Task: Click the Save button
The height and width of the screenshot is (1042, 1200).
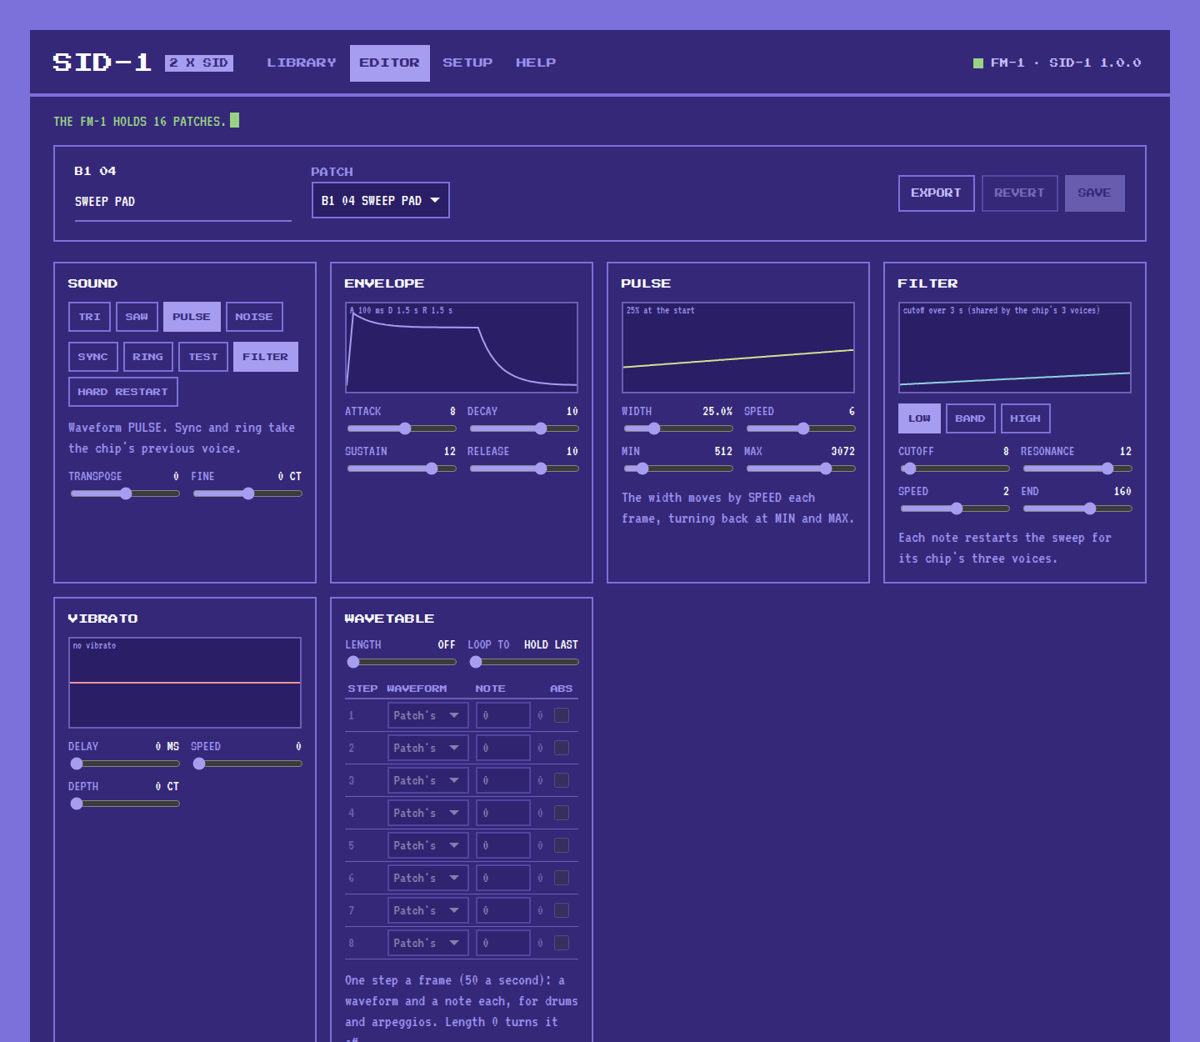Action: tap(1094, 193)
